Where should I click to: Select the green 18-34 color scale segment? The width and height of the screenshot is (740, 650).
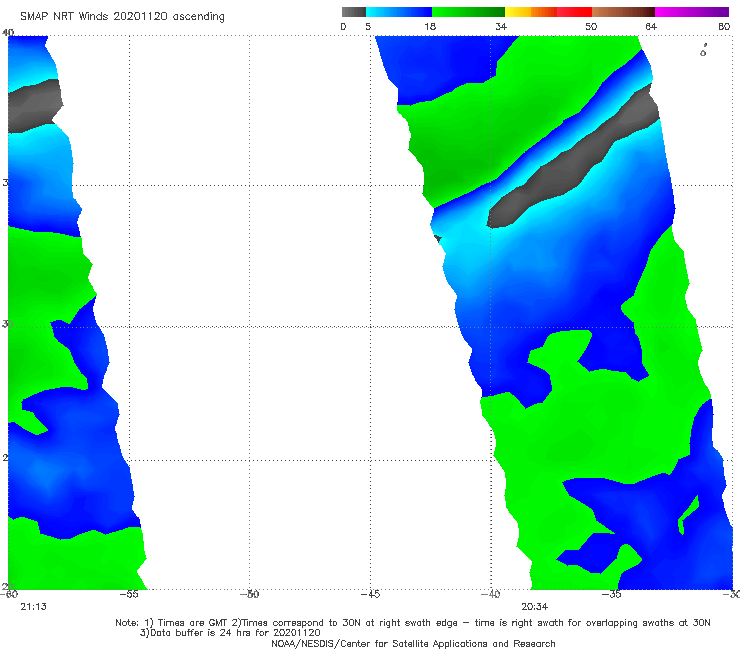tap(468, 12)
